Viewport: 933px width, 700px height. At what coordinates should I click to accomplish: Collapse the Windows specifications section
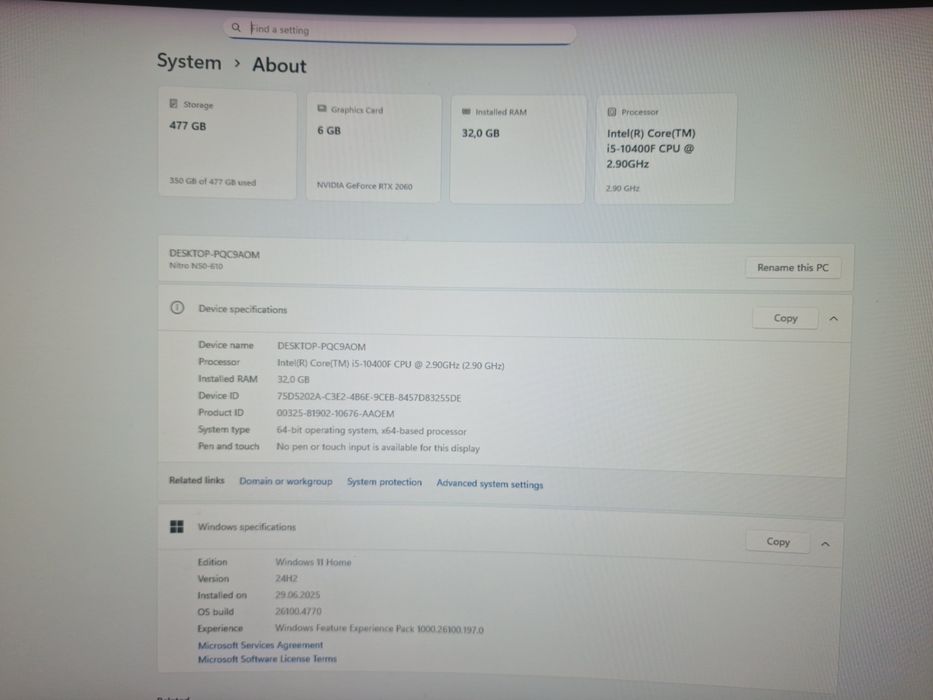(825, 543)
